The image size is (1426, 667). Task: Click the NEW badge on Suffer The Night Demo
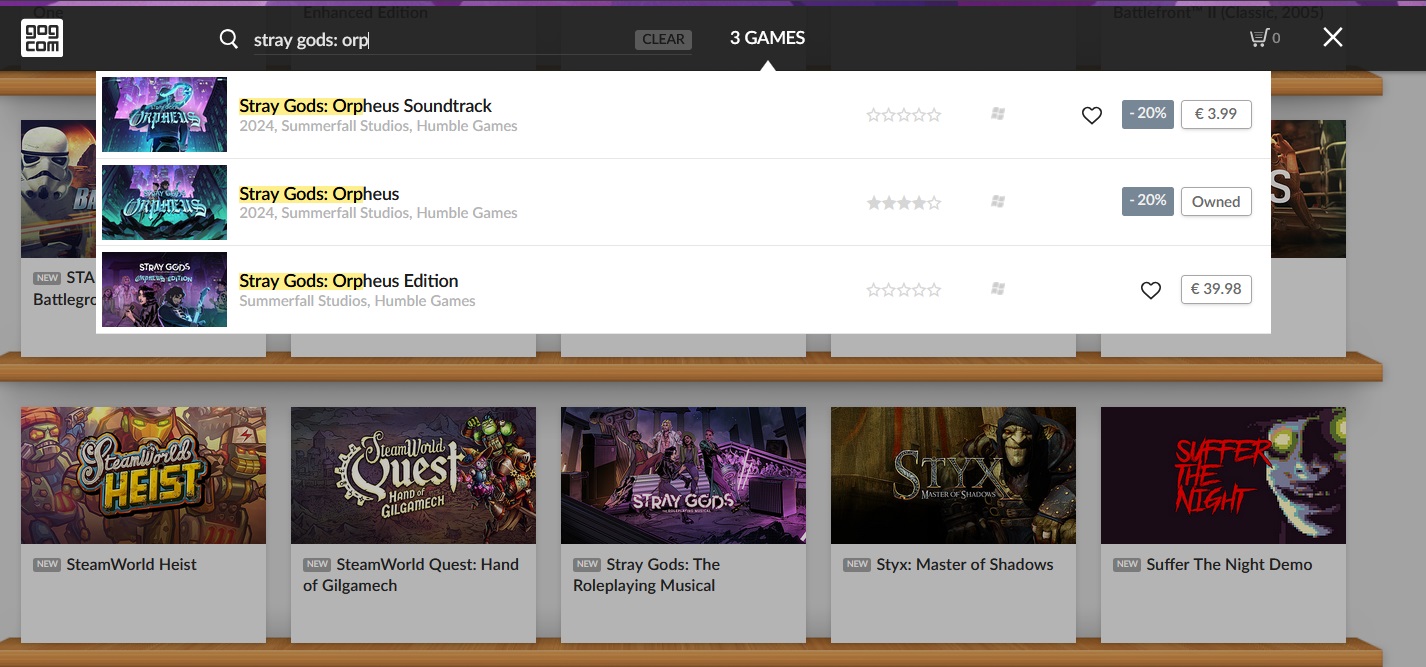1127,565
